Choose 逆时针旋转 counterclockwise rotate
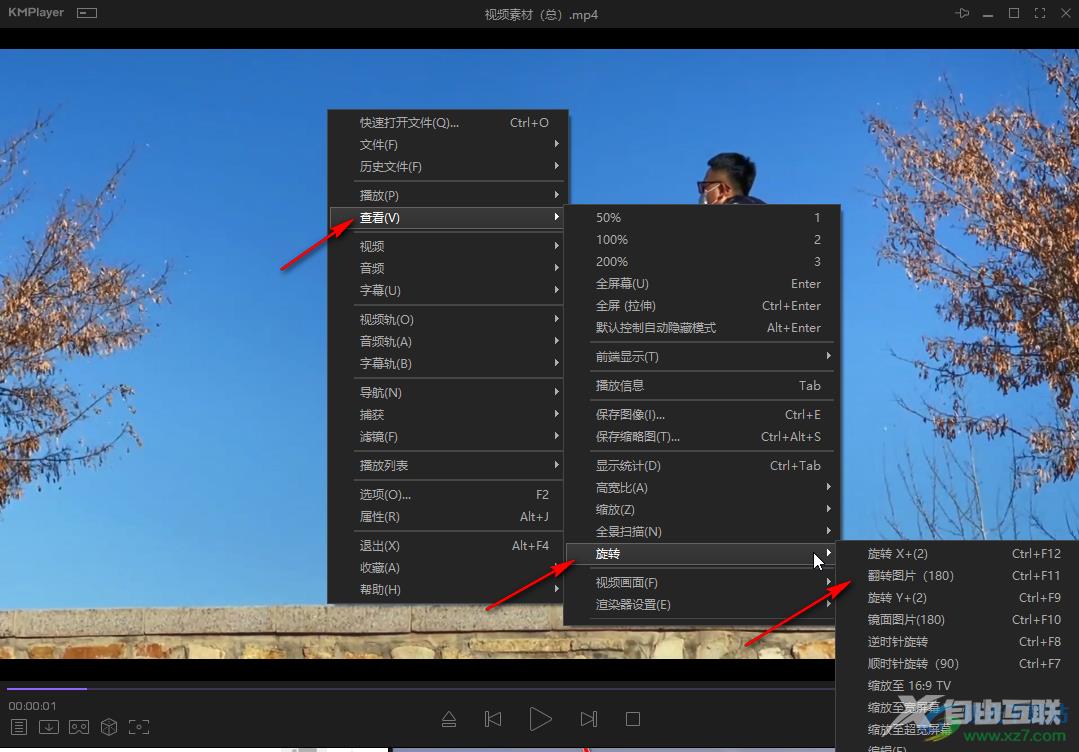 958,641
